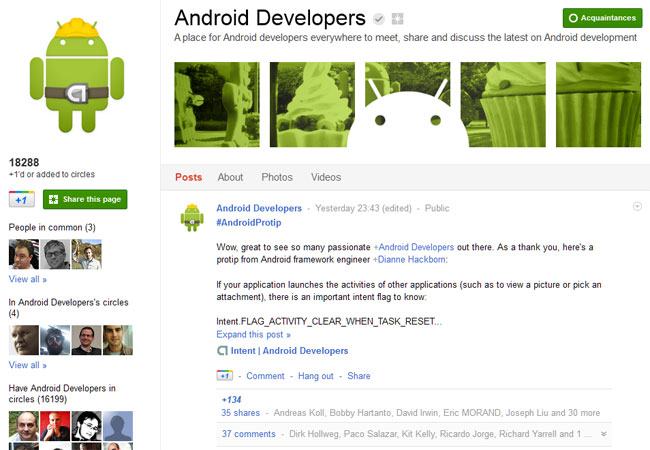Screen dimensions: 650x450
Task: Open the bald man avatar in followers list
Action: pos(24,426)
